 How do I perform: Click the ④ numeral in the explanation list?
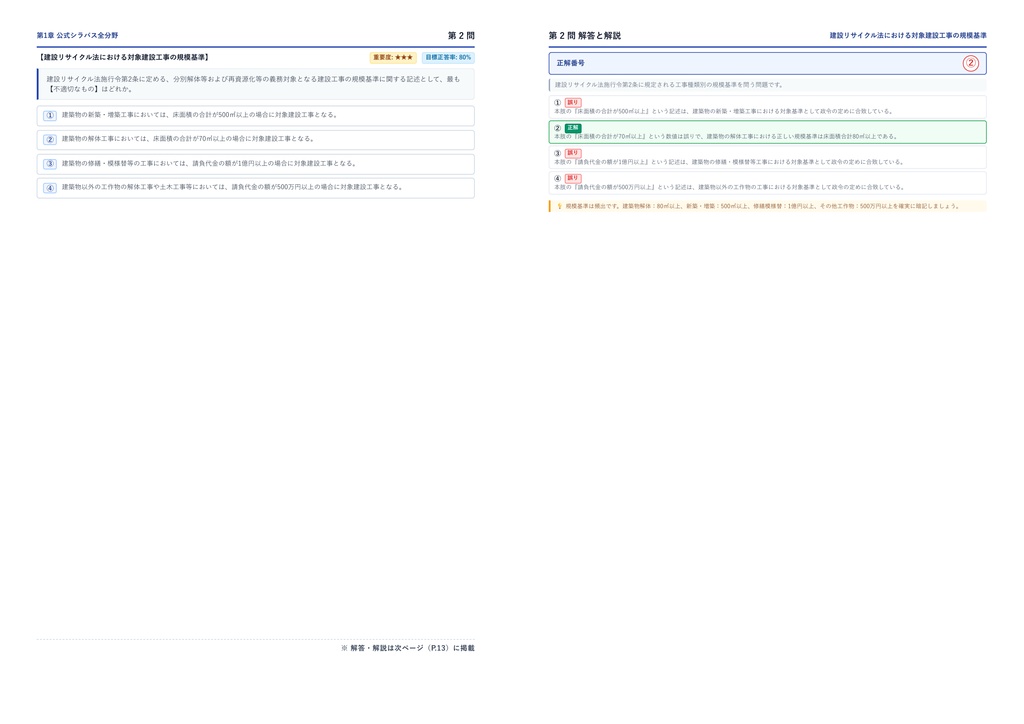557,179
